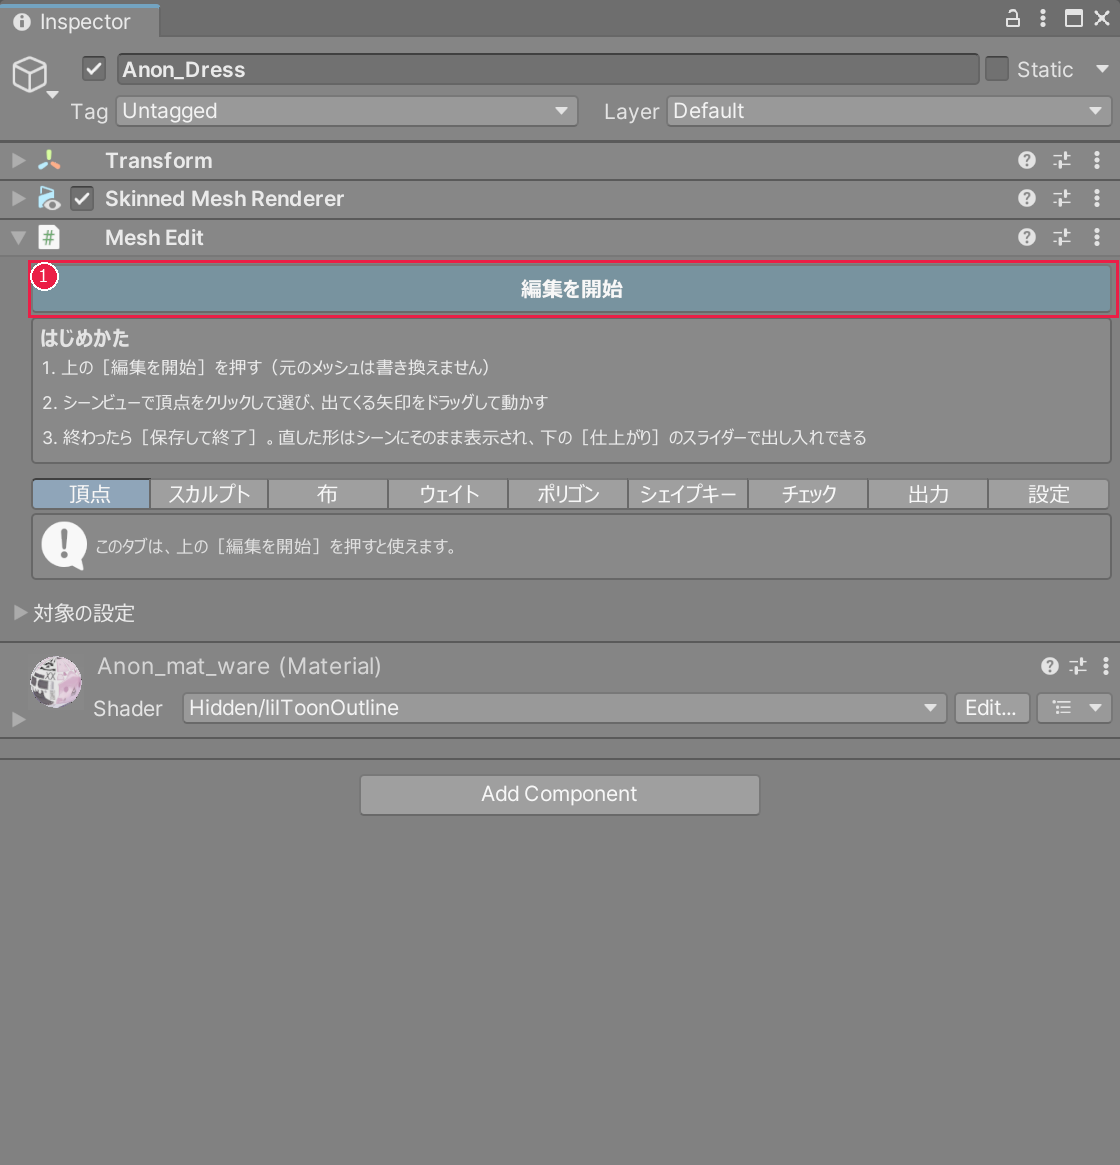Open Anon_mat_ware material more options menu
The image size is (1120, 1165).
(x=1106, y=666)
